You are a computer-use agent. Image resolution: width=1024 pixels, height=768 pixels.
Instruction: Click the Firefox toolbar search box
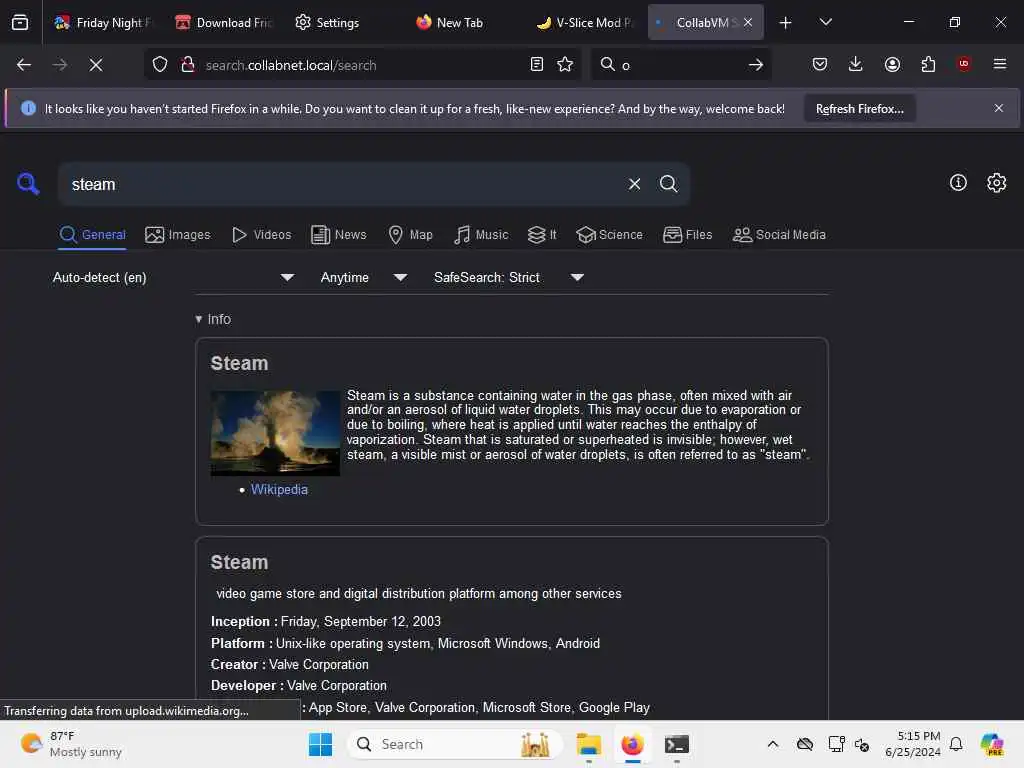679,65
